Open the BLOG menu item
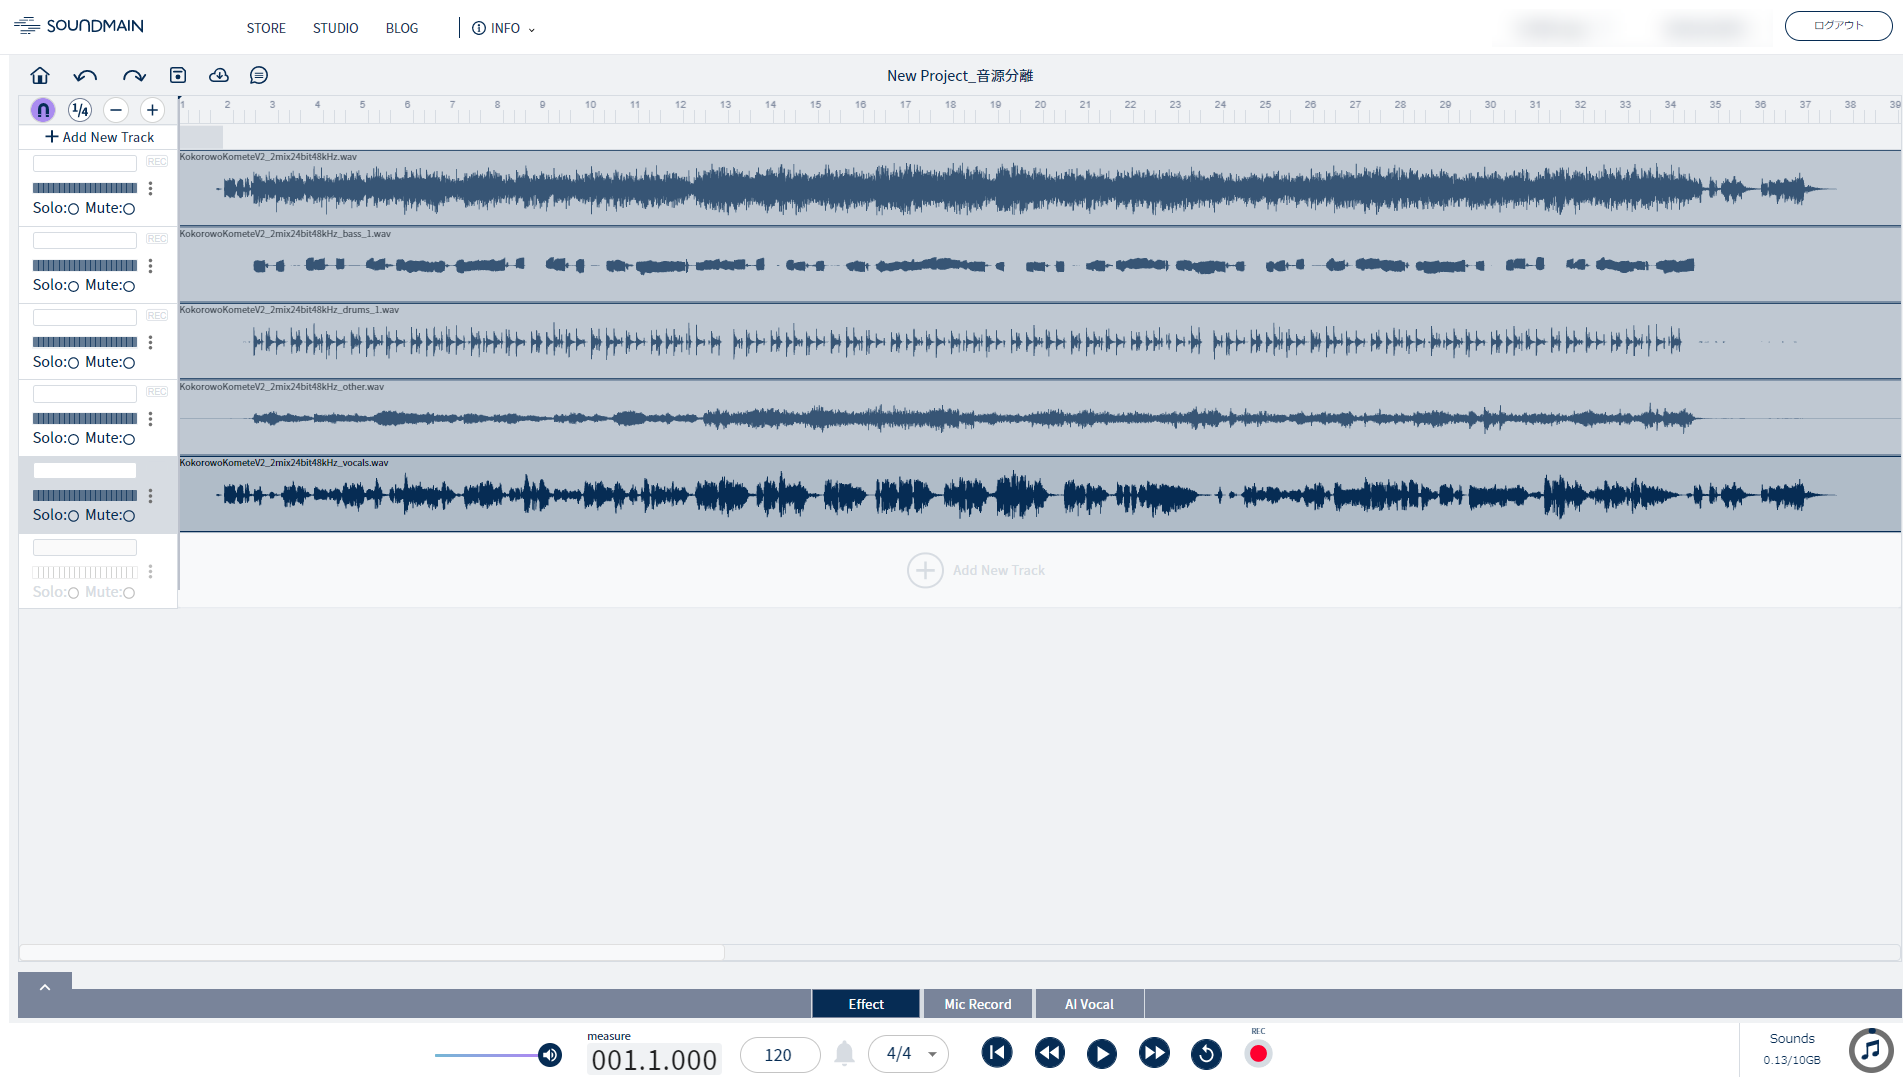 (x=402, y=28)
